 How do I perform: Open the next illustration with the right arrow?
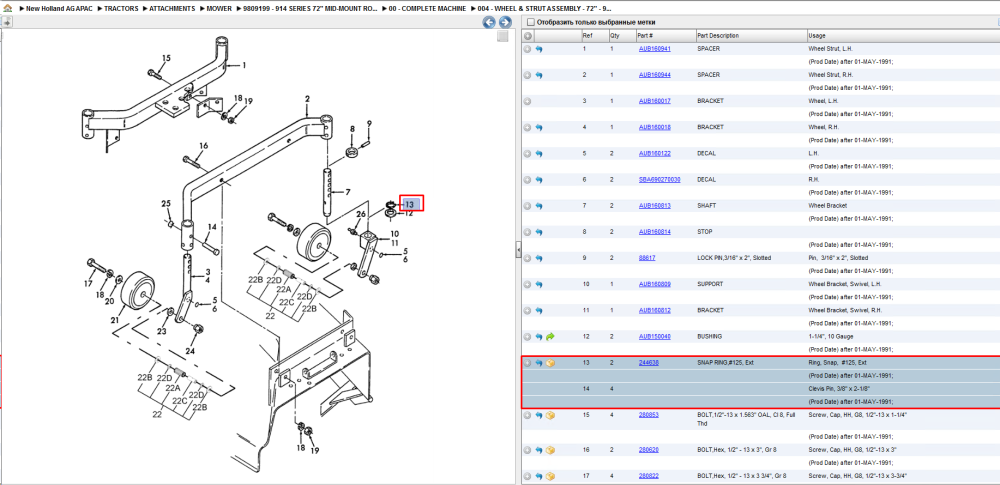504,22
